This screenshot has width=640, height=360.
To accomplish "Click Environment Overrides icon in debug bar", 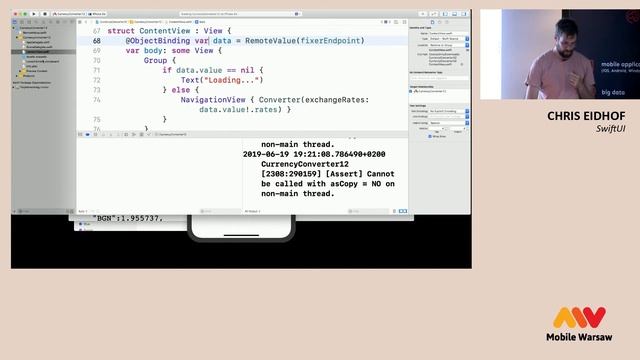I will (141, 134).
